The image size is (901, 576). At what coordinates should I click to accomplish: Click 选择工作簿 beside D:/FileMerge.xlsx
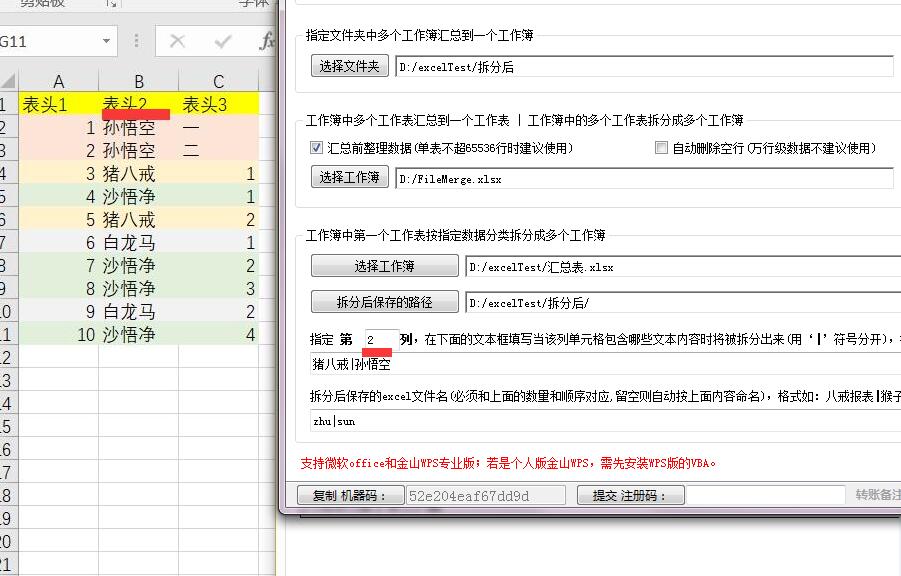[349, 178]
